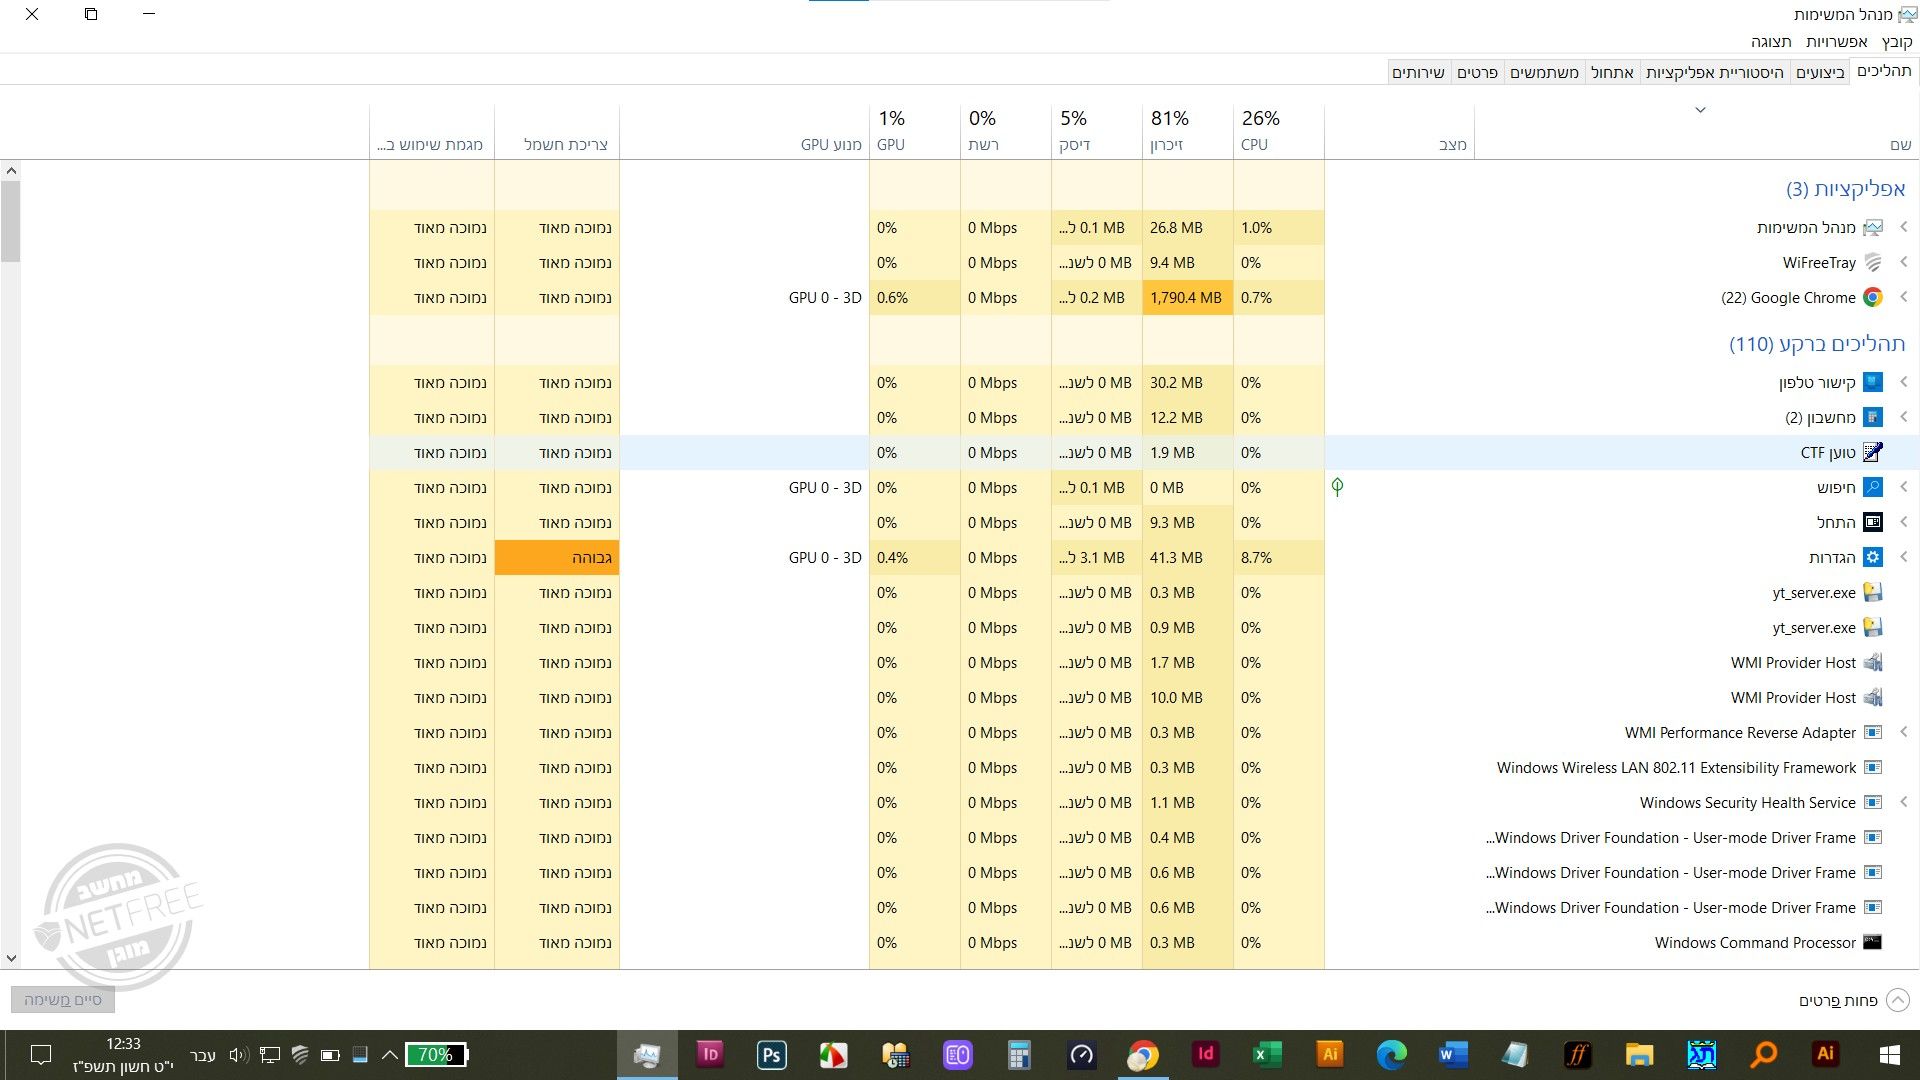Screen dimensions: 1920x1080
Task: Expand the Google Chrome (22) process group
Action: pyautogui.click(x=1904, y=297)
